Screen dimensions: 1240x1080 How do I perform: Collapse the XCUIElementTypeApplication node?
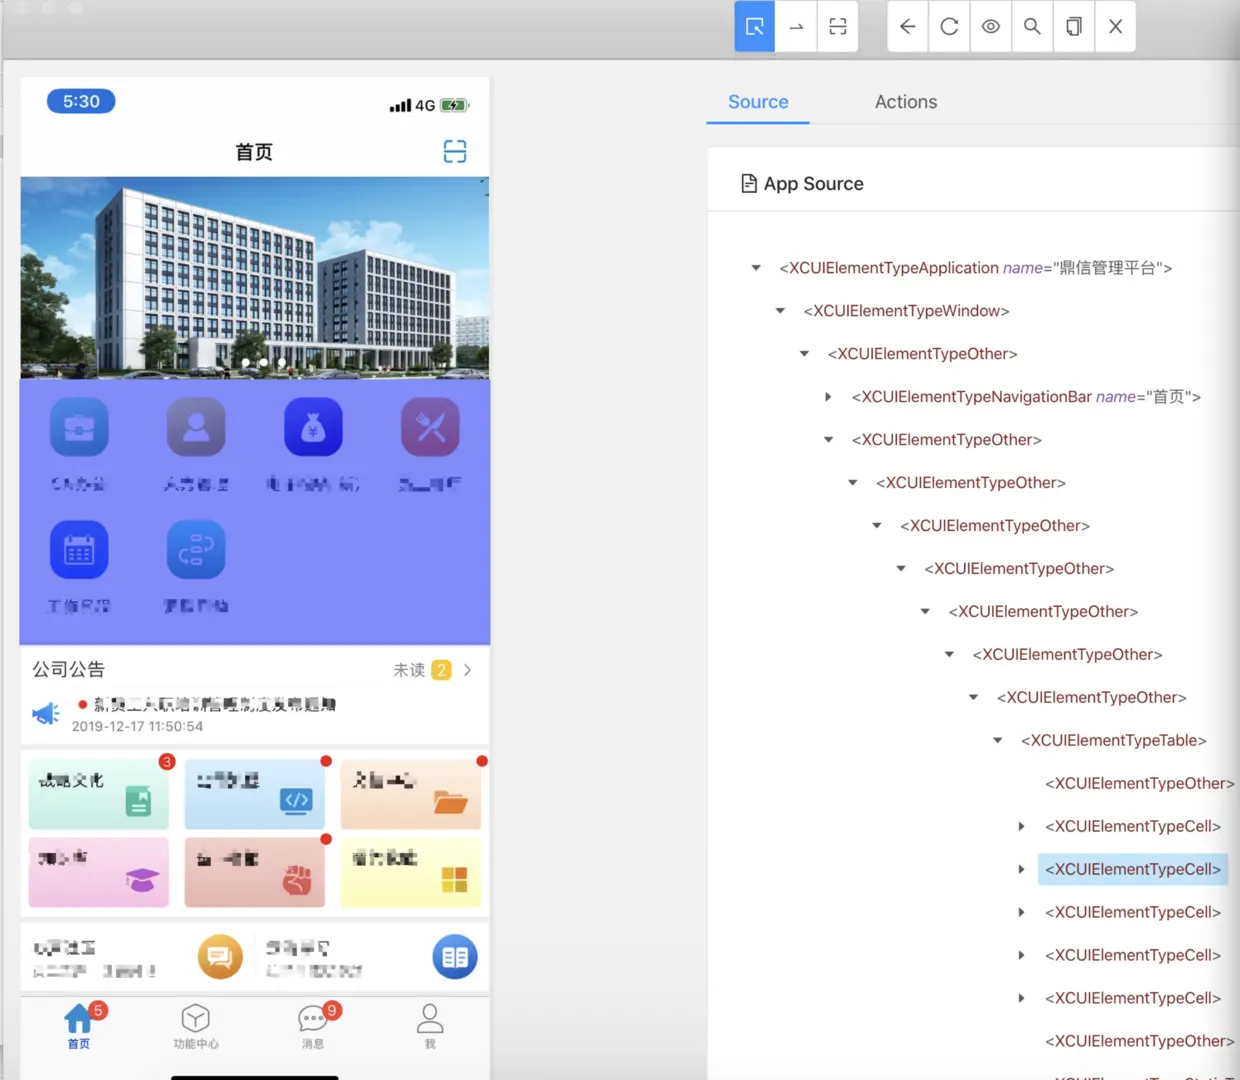coord(756,268)
